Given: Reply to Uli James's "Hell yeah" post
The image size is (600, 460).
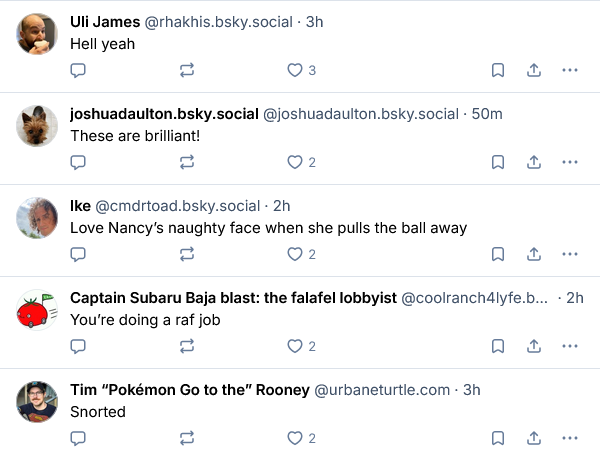Looking at the screenshot, I should [x=78, y=70].
